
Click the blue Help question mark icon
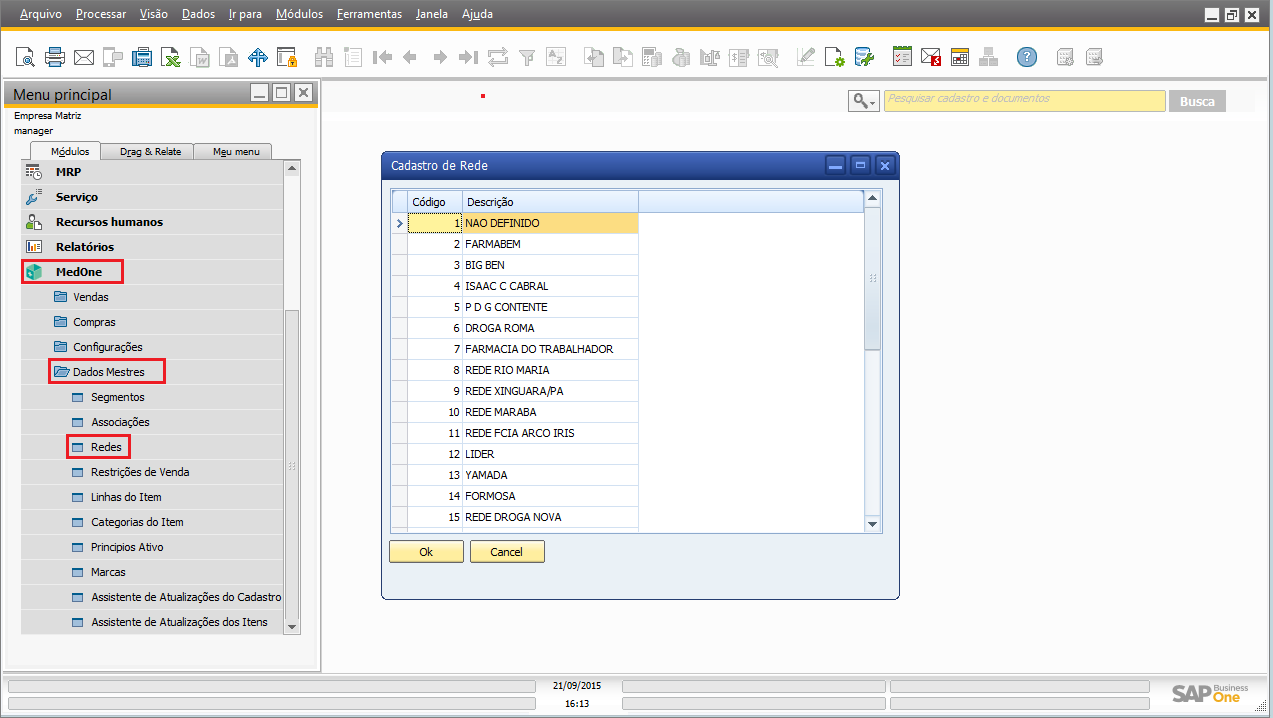click(x=1027, y=57)
